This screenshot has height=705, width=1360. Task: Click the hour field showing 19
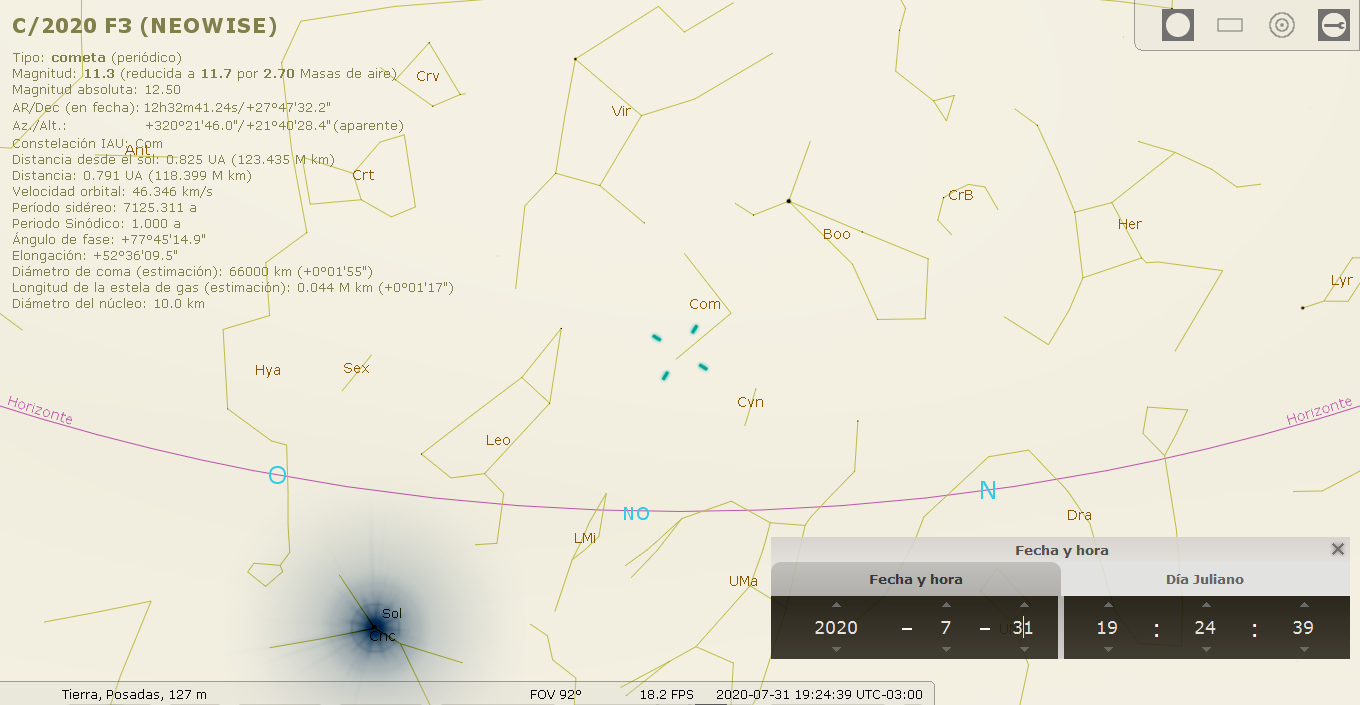1107,628
